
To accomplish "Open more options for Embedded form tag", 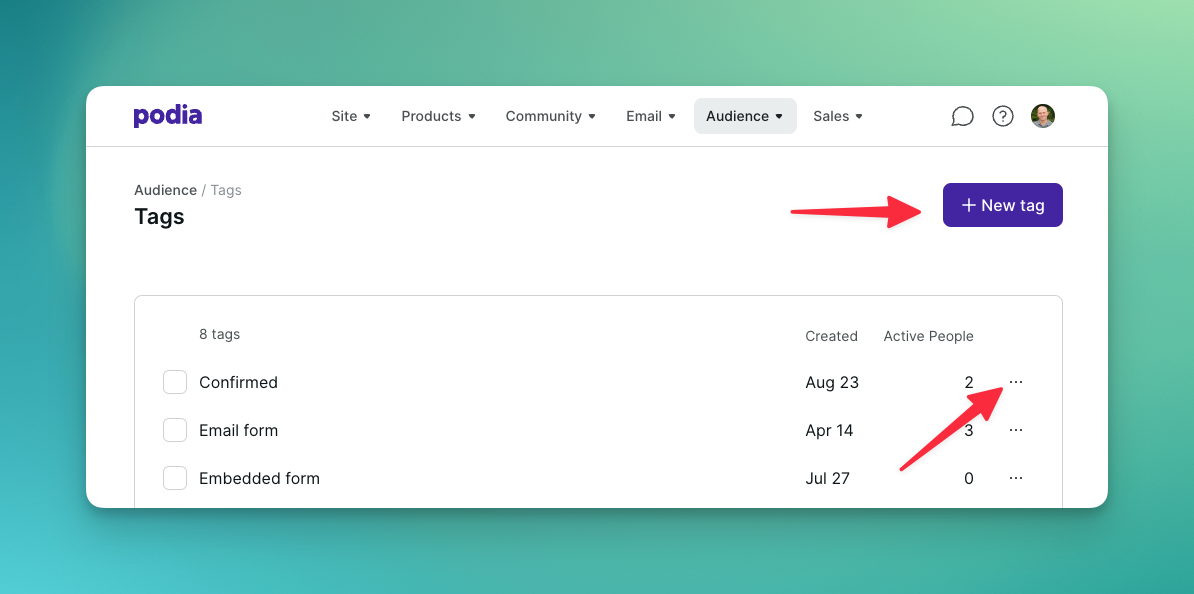I will (x=1016, y=478).
